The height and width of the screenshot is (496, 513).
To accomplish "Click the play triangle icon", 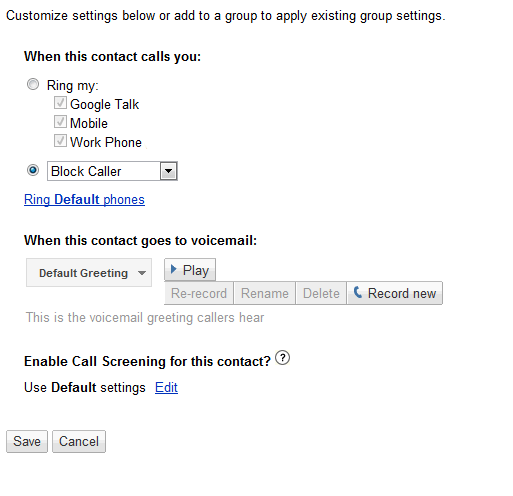I will (x=173, y=269).
